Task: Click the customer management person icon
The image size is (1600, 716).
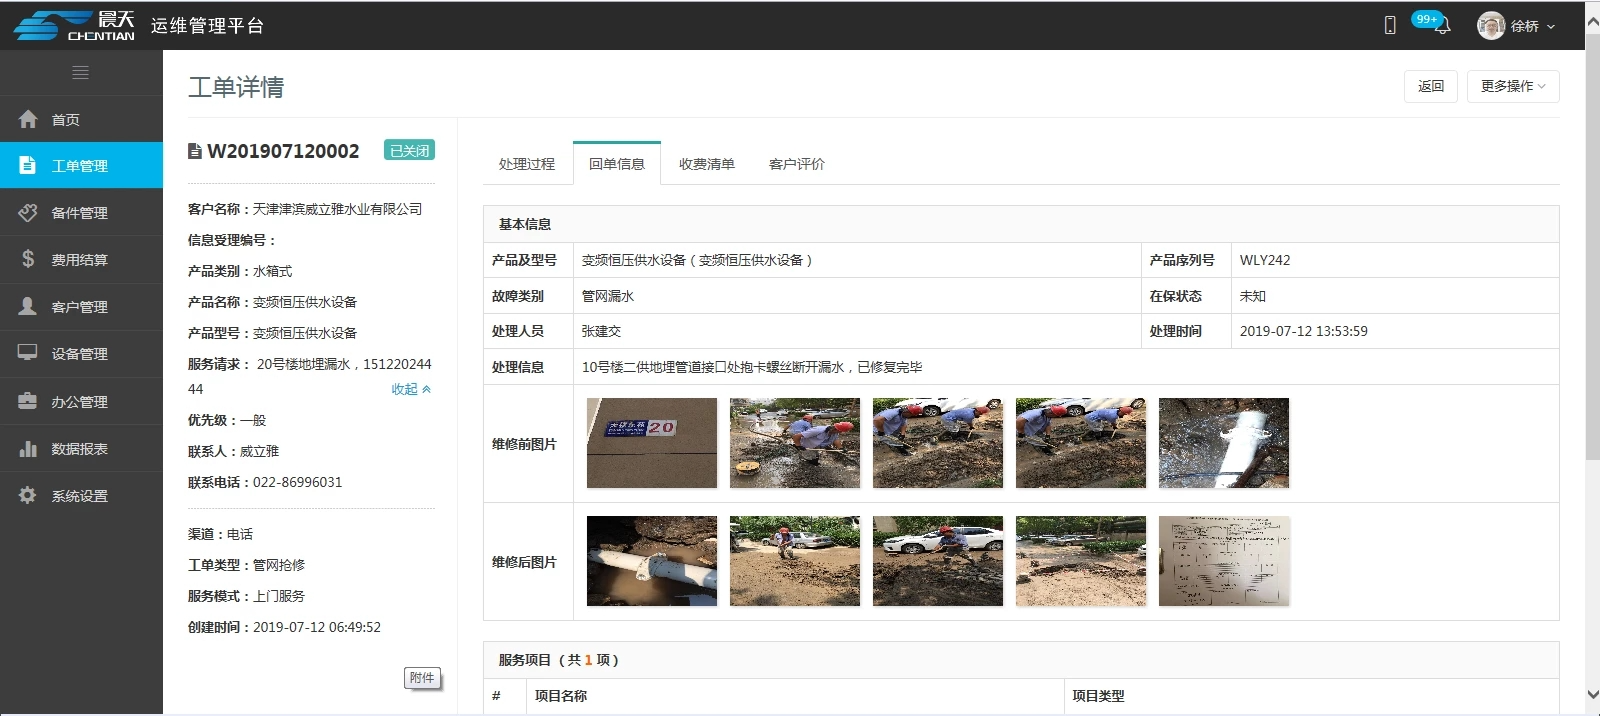Action: point(28,306)
